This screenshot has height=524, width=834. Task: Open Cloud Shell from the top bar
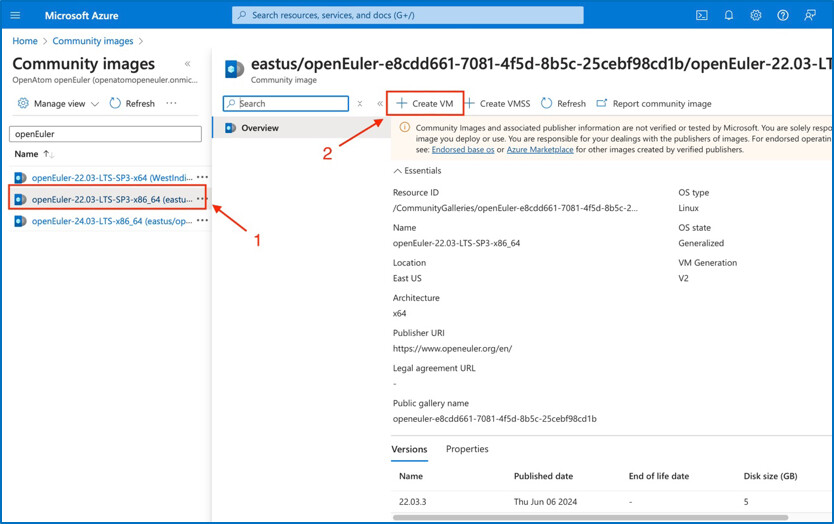(702, 15)
